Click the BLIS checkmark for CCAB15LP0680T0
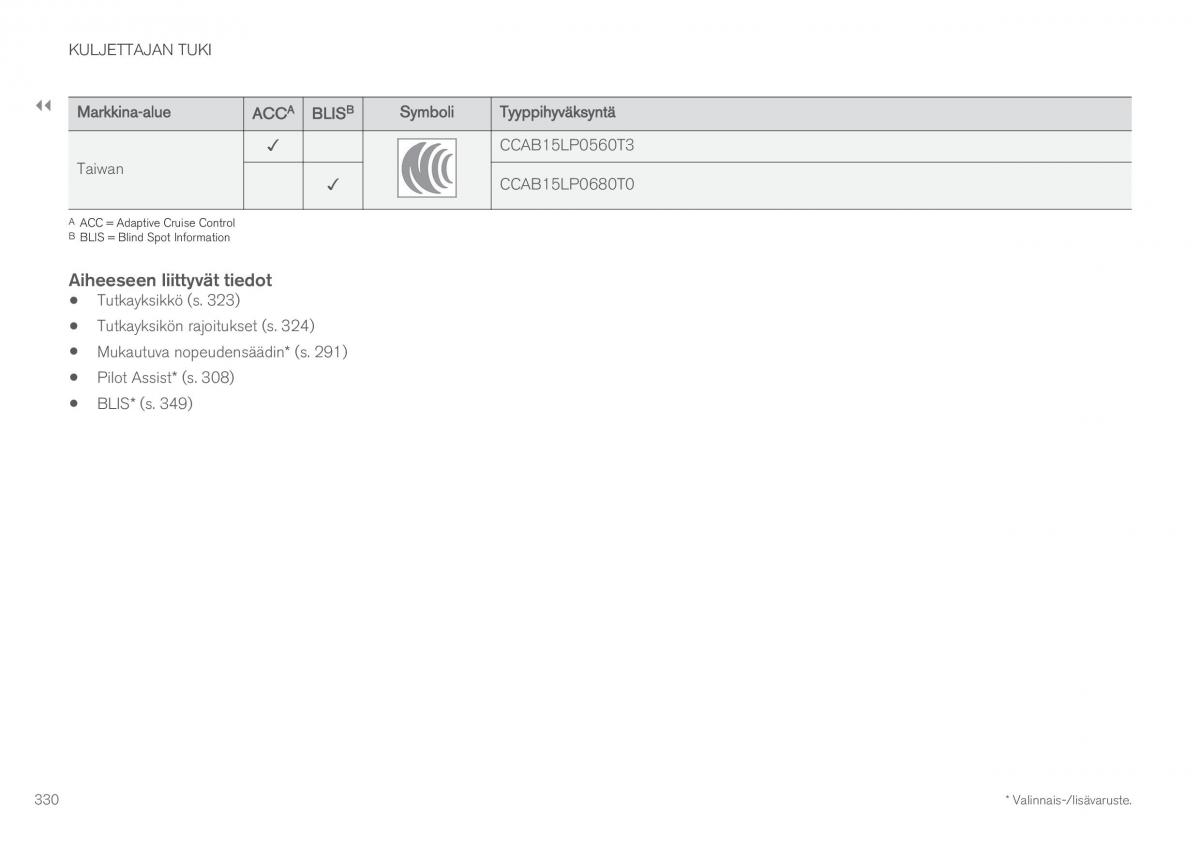The image size is (1200, 845). [x=332, y=185]
